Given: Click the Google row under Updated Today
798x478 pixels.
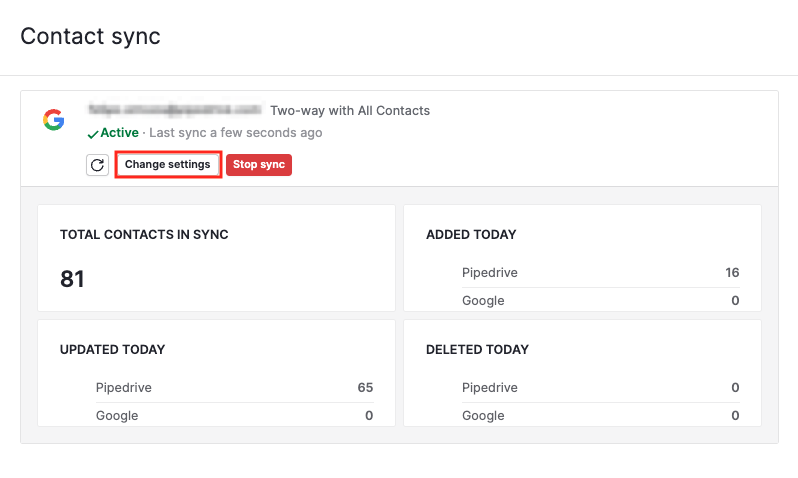Looking at the screenshot, I should click(x=234, y=415).
